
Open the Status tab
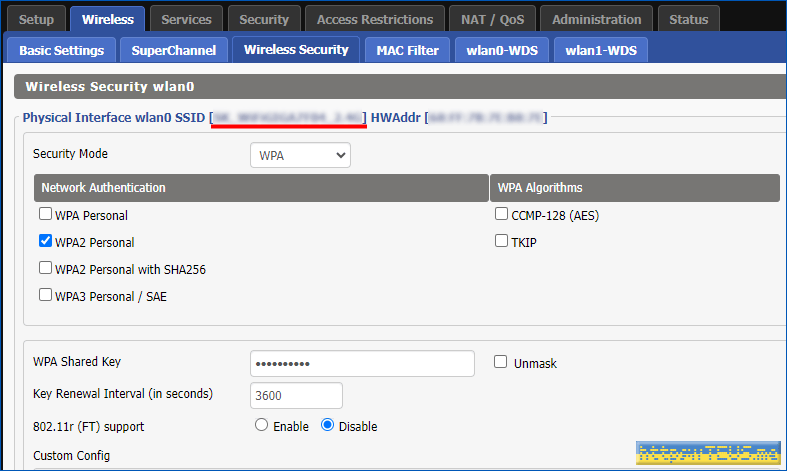coord(688,19)
